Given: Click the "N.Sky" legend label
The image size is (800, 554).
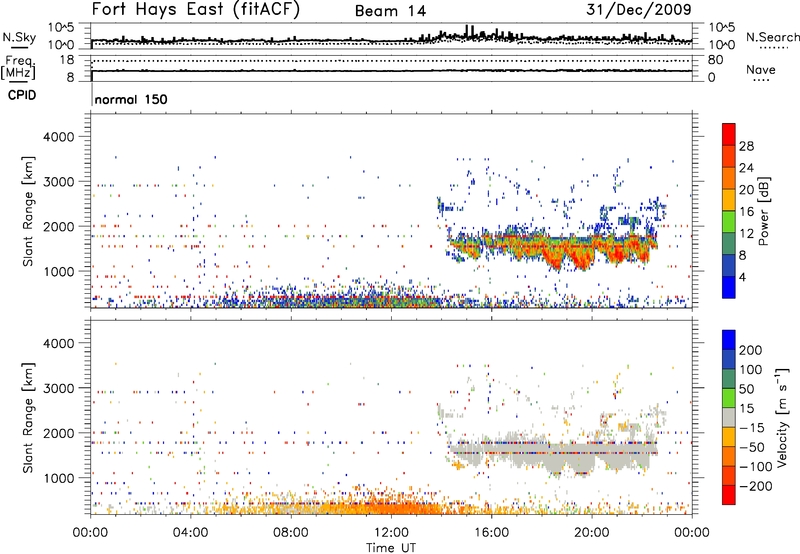Looking at the screenshot, I should [19, 37].
